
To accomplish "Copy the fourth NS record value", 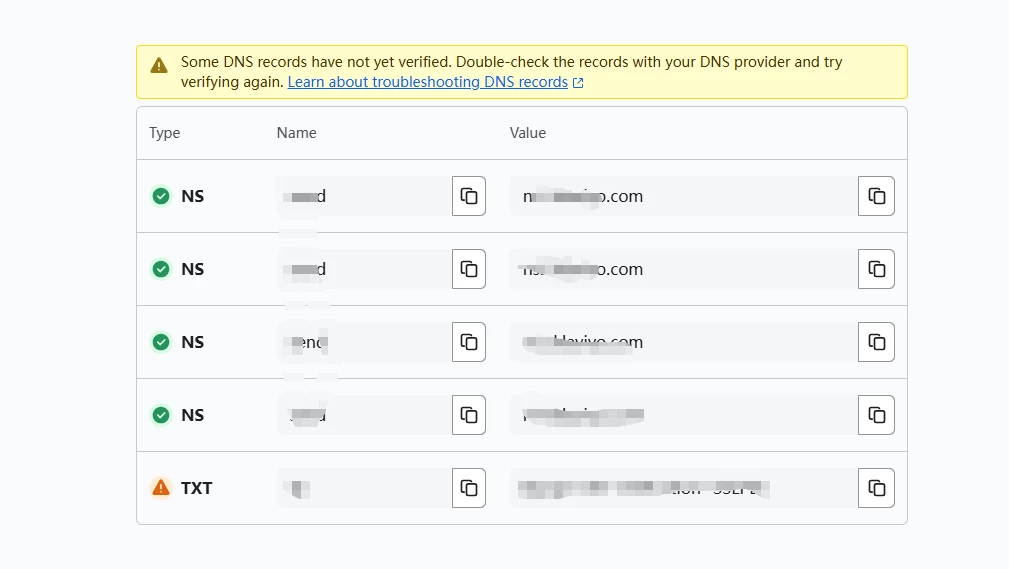I will click(876, 415).
